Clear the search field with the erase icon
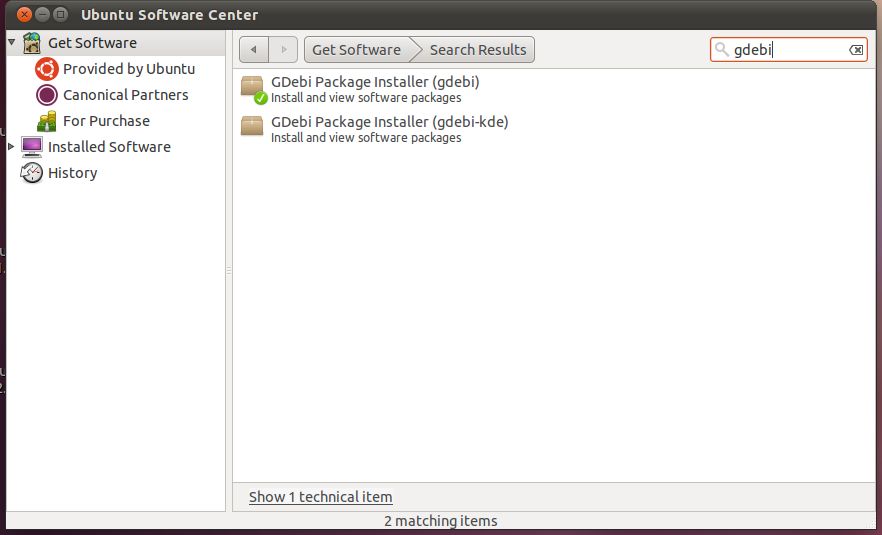The height and width of the screenshot is (535, 882). [x=856, y=50]
